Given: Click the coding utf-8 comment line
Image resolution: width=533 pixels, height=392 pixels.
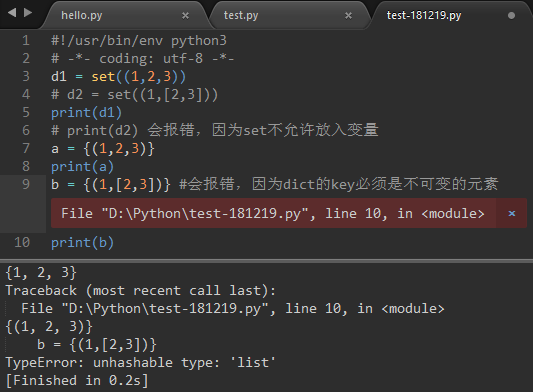Looking at the screenshot, I should click(x=142, y=58).
